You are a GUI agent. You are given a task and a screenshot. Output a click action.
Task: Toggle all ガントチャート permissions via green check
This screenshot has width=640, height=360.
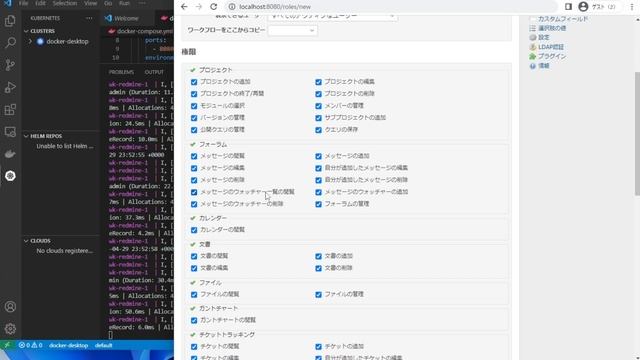tap(193, 309)
